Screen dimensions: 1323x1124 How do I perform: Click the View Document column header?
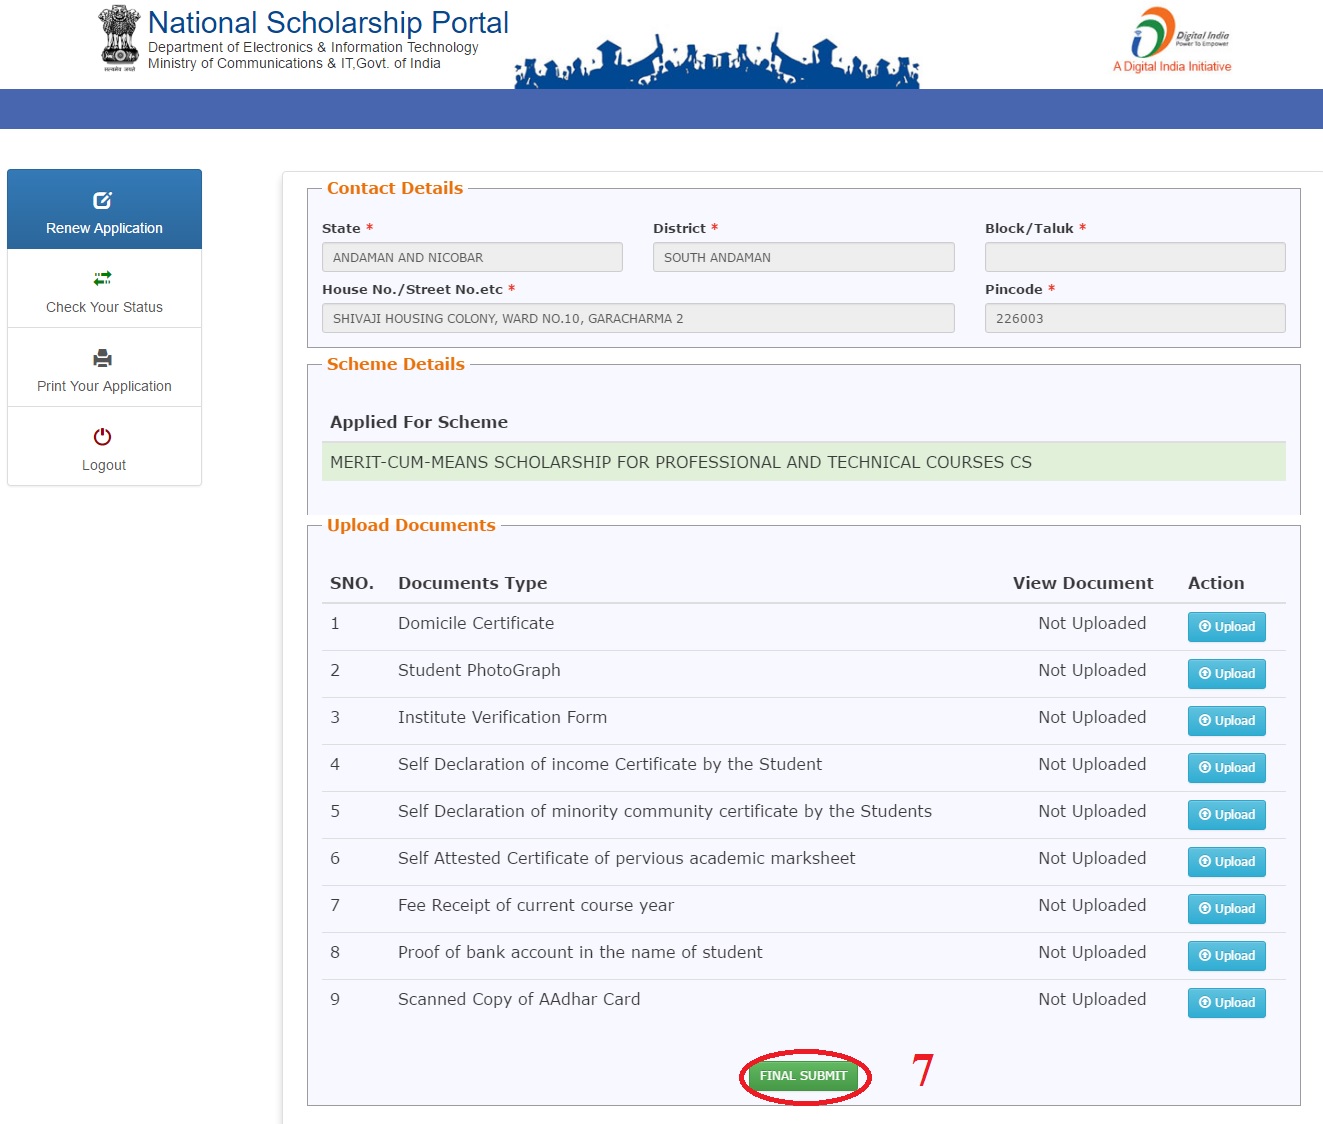[1083, 583]
